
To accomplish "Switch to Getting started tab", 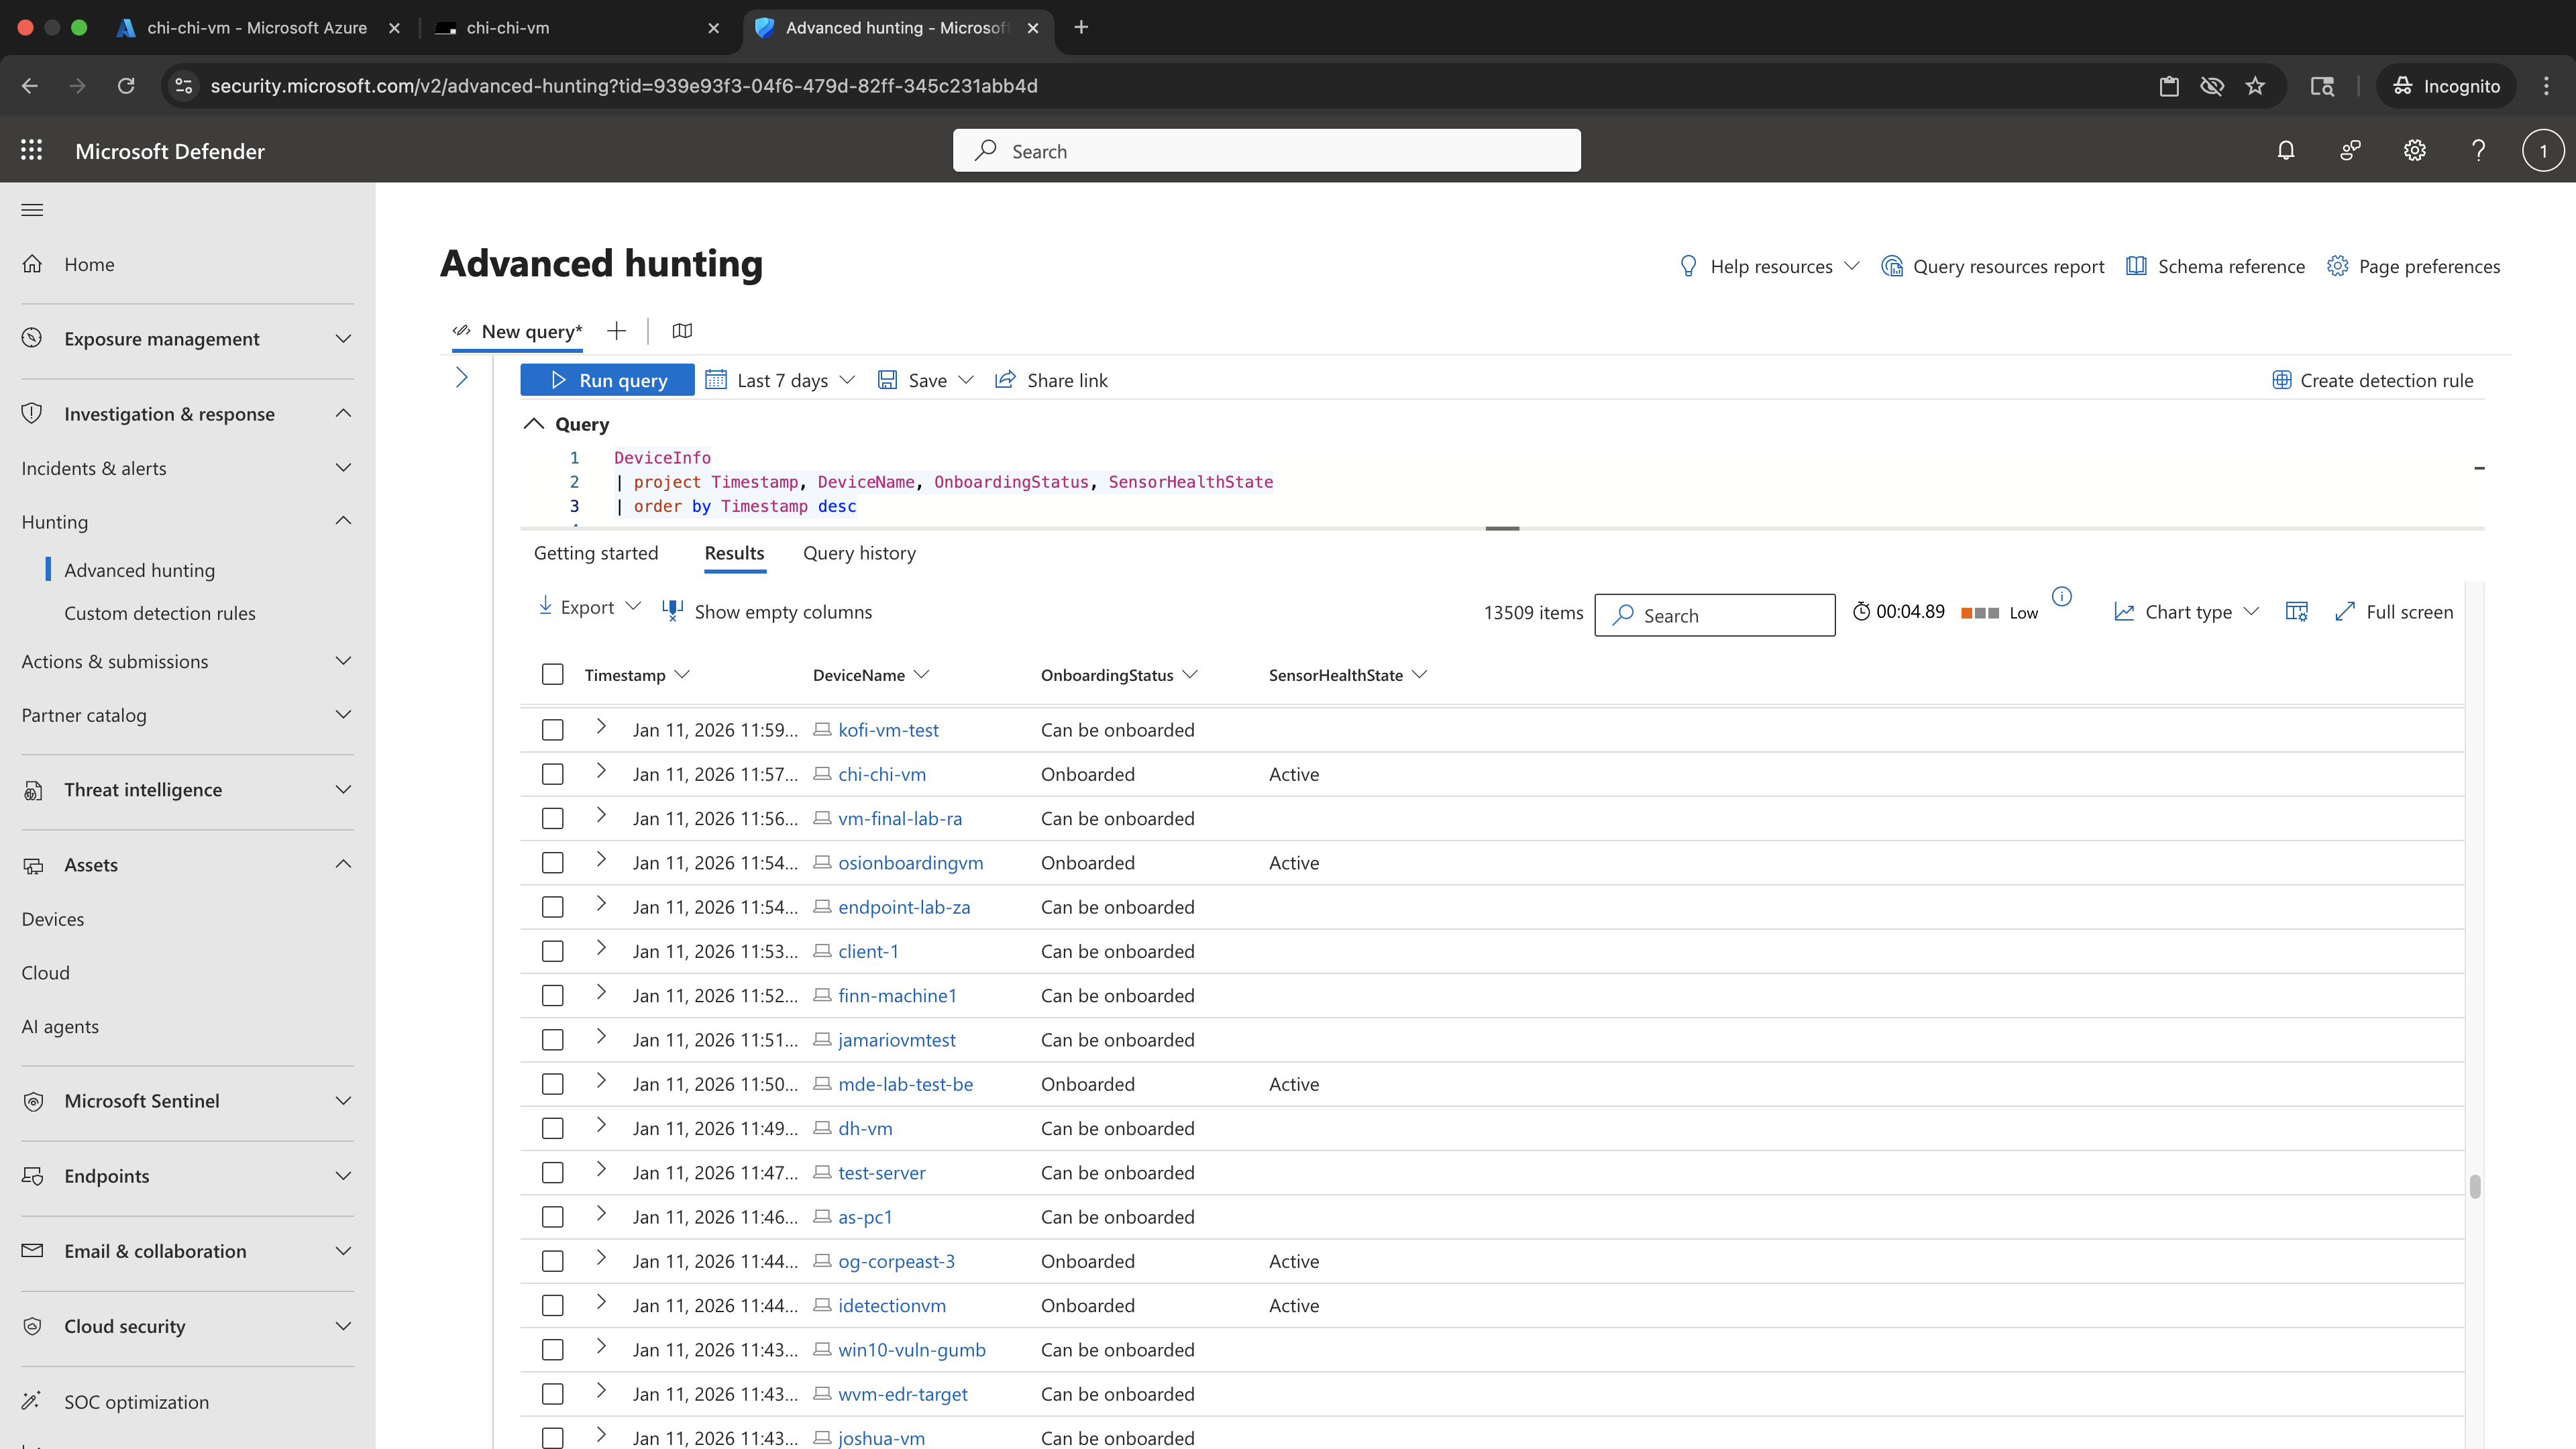I will [596, 553].
